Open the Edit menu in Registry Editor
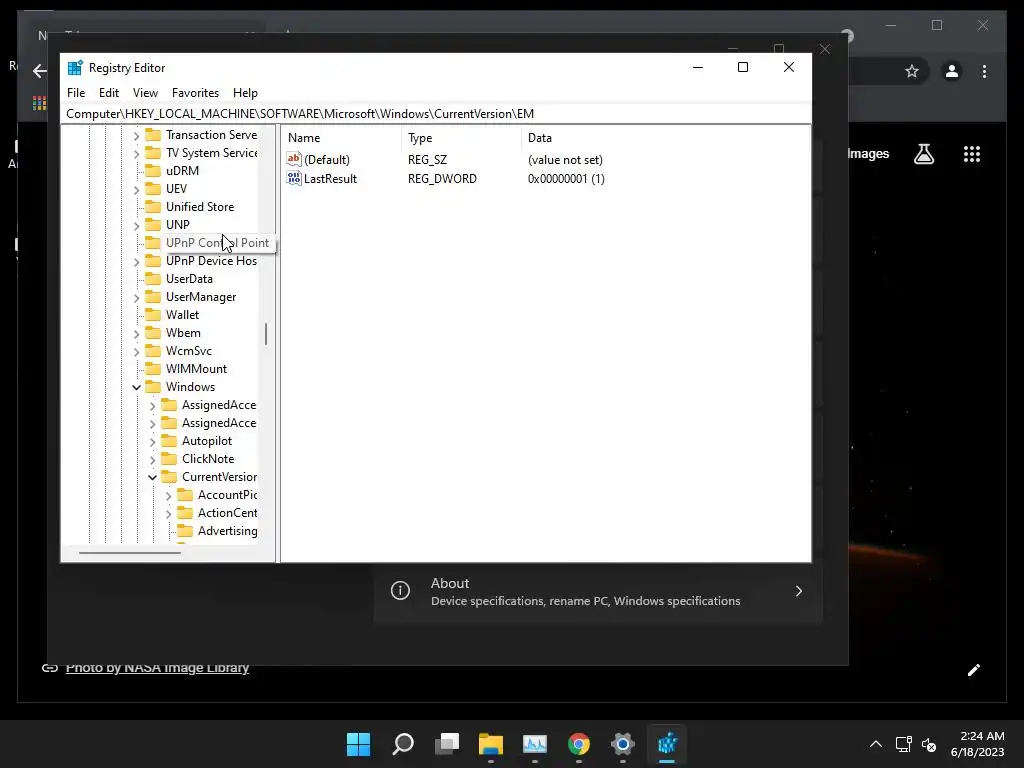This screenshot has height=768, width=1024. [x=108, y=93]
